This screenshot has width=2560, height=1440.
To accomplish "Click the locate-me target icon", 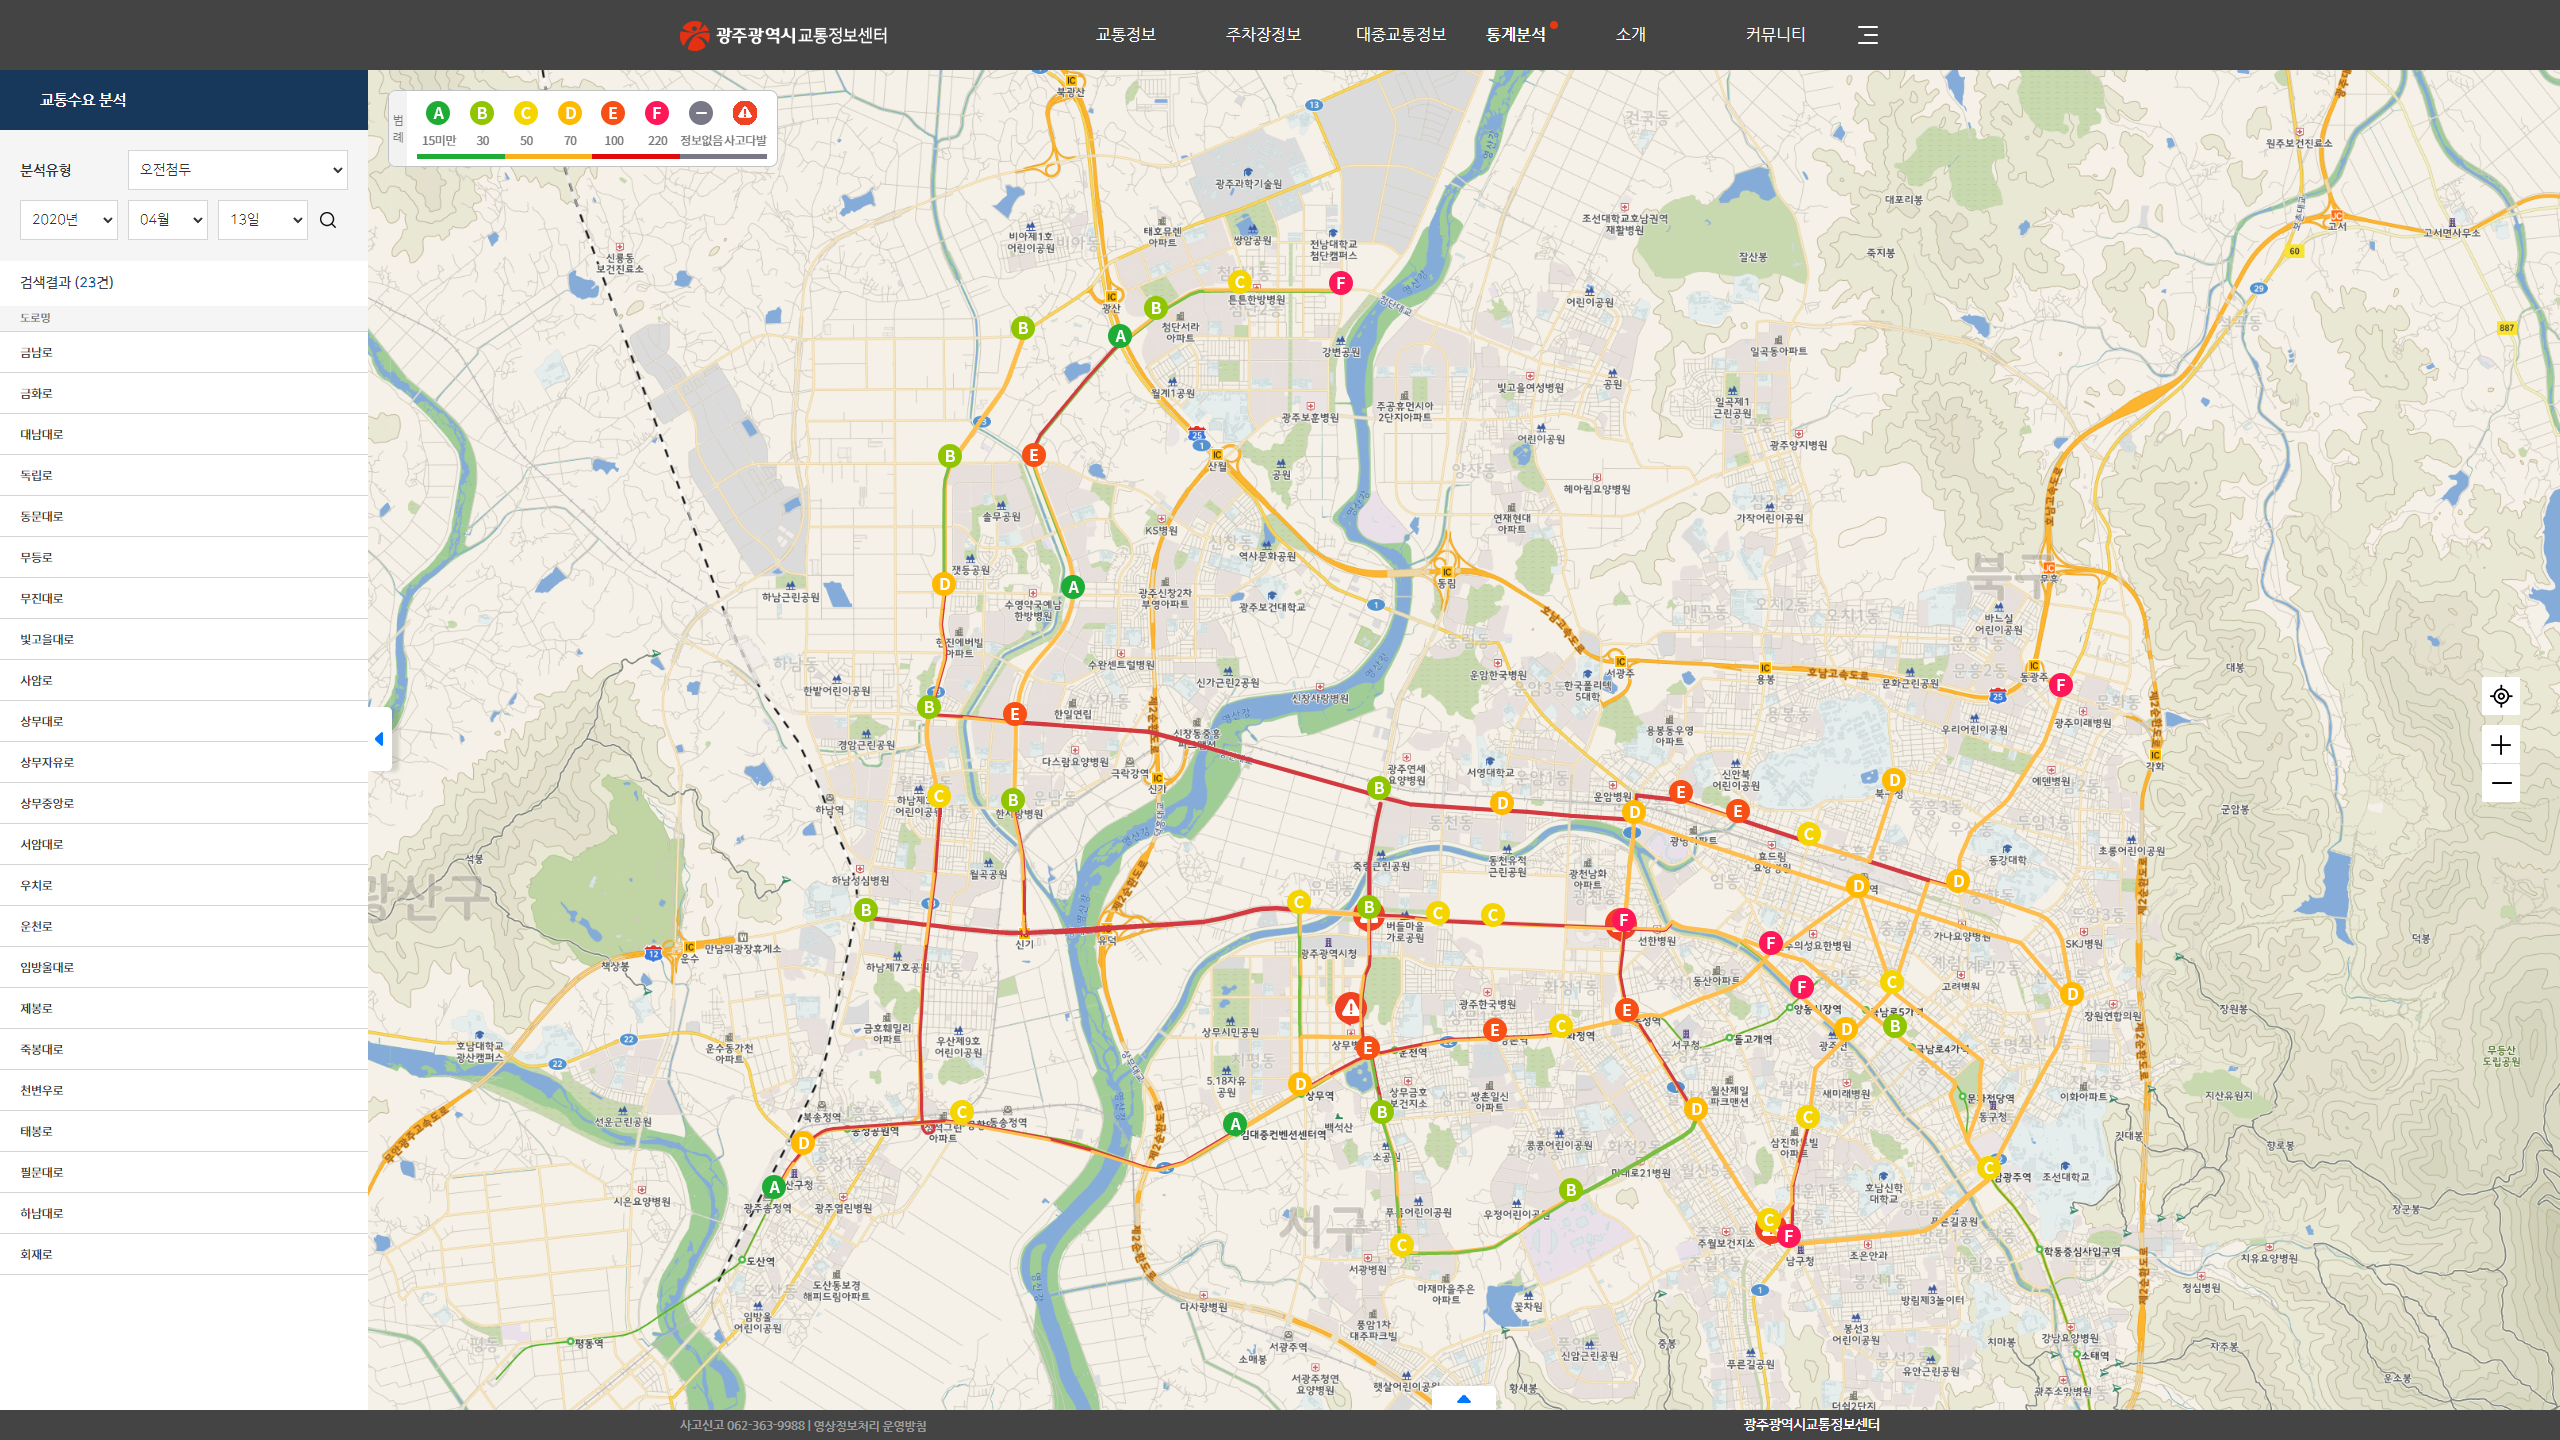I will [2501, 696].
